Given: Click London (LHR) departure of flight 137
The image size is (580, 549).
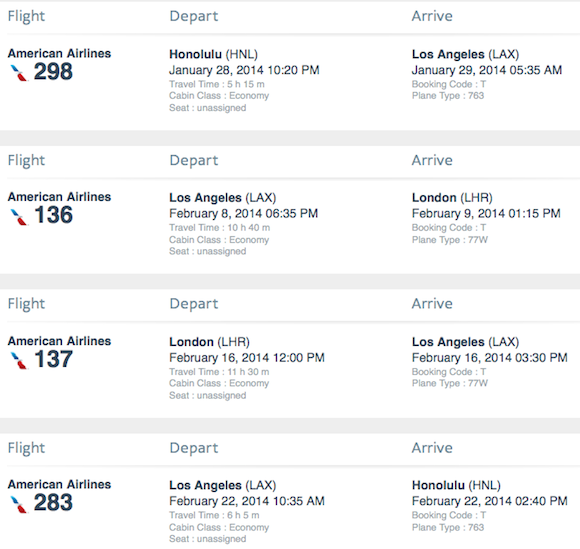Looking at the screenshot, I should [209, 342].
